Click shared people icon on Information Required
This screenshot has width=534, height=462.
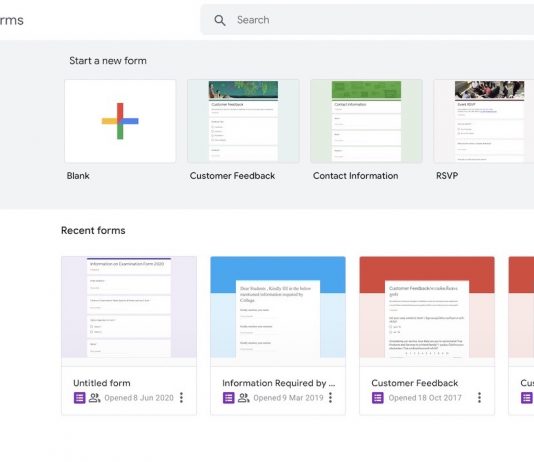(244, 398)
